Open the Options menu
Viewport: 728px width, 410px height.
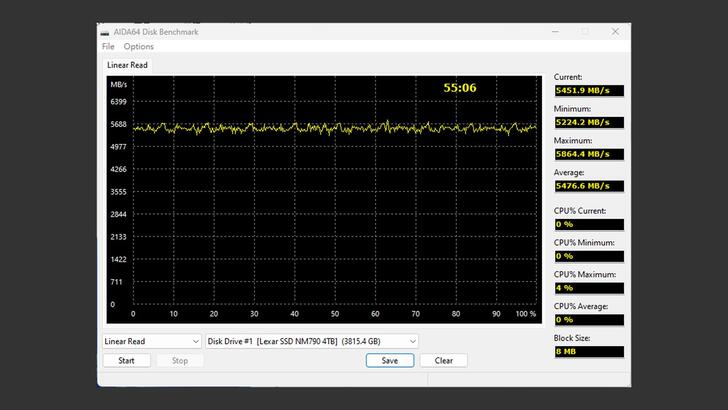coord(139,46)
